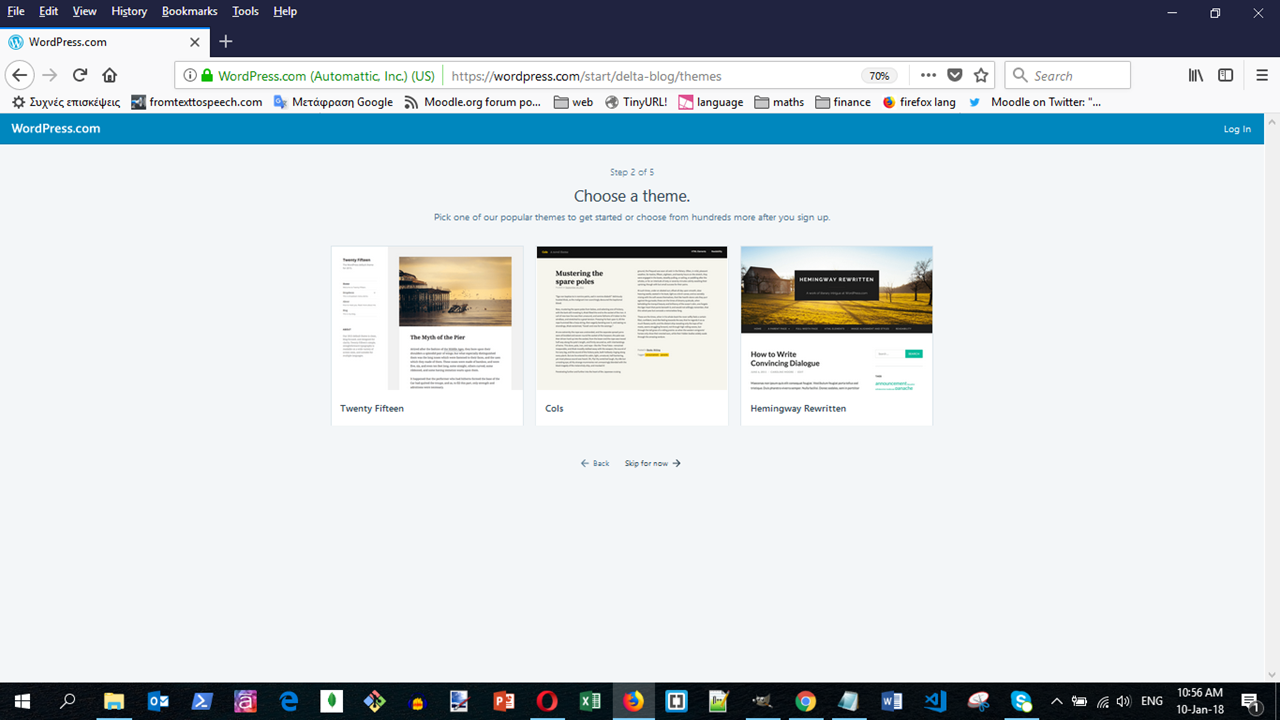Click the Firefox Search box
Image resolution: width=1280 pixels, height=720 pixels.
tap(1068, 75)
